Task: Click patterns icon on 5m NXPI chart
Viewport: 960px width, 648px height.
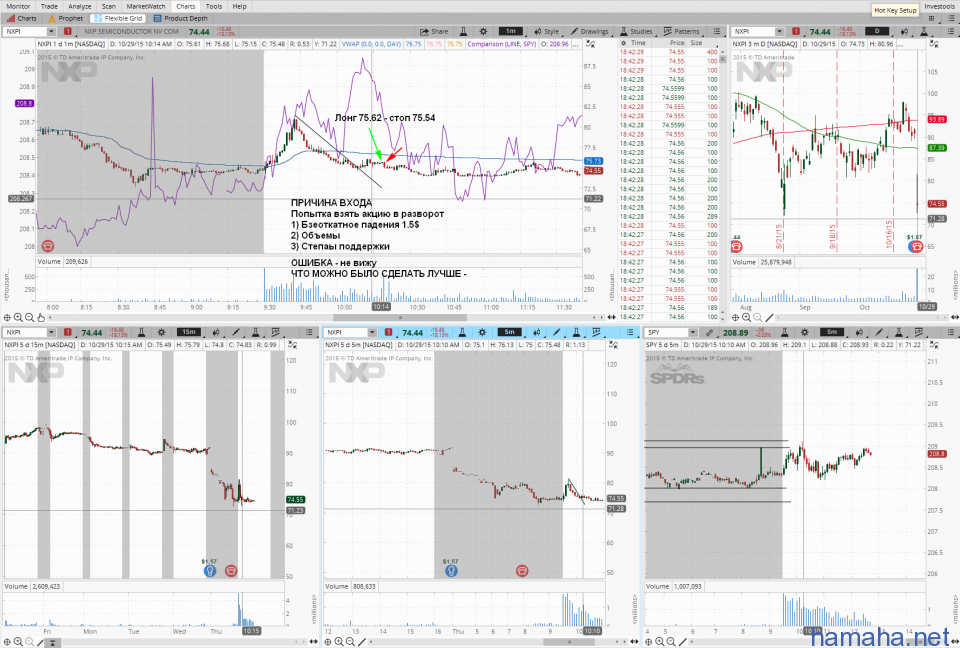Action: pos(596,332)
